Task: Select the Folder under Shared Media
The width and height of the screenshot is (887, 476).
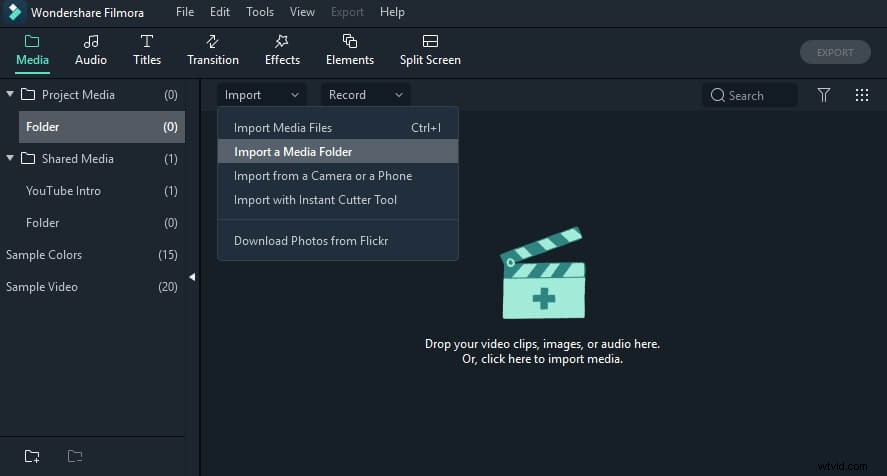Action: point(102,223)
